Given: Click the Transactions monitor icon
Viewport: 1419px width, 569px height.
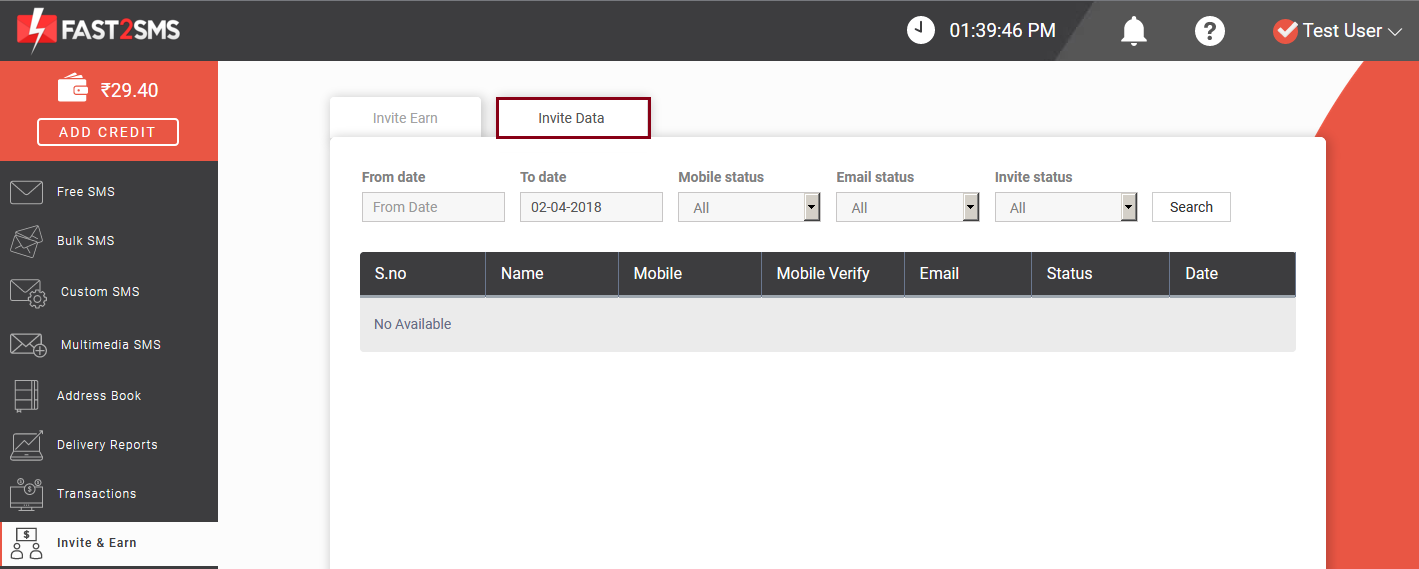Looking at the screenshot, I should (x=26, y=494).
